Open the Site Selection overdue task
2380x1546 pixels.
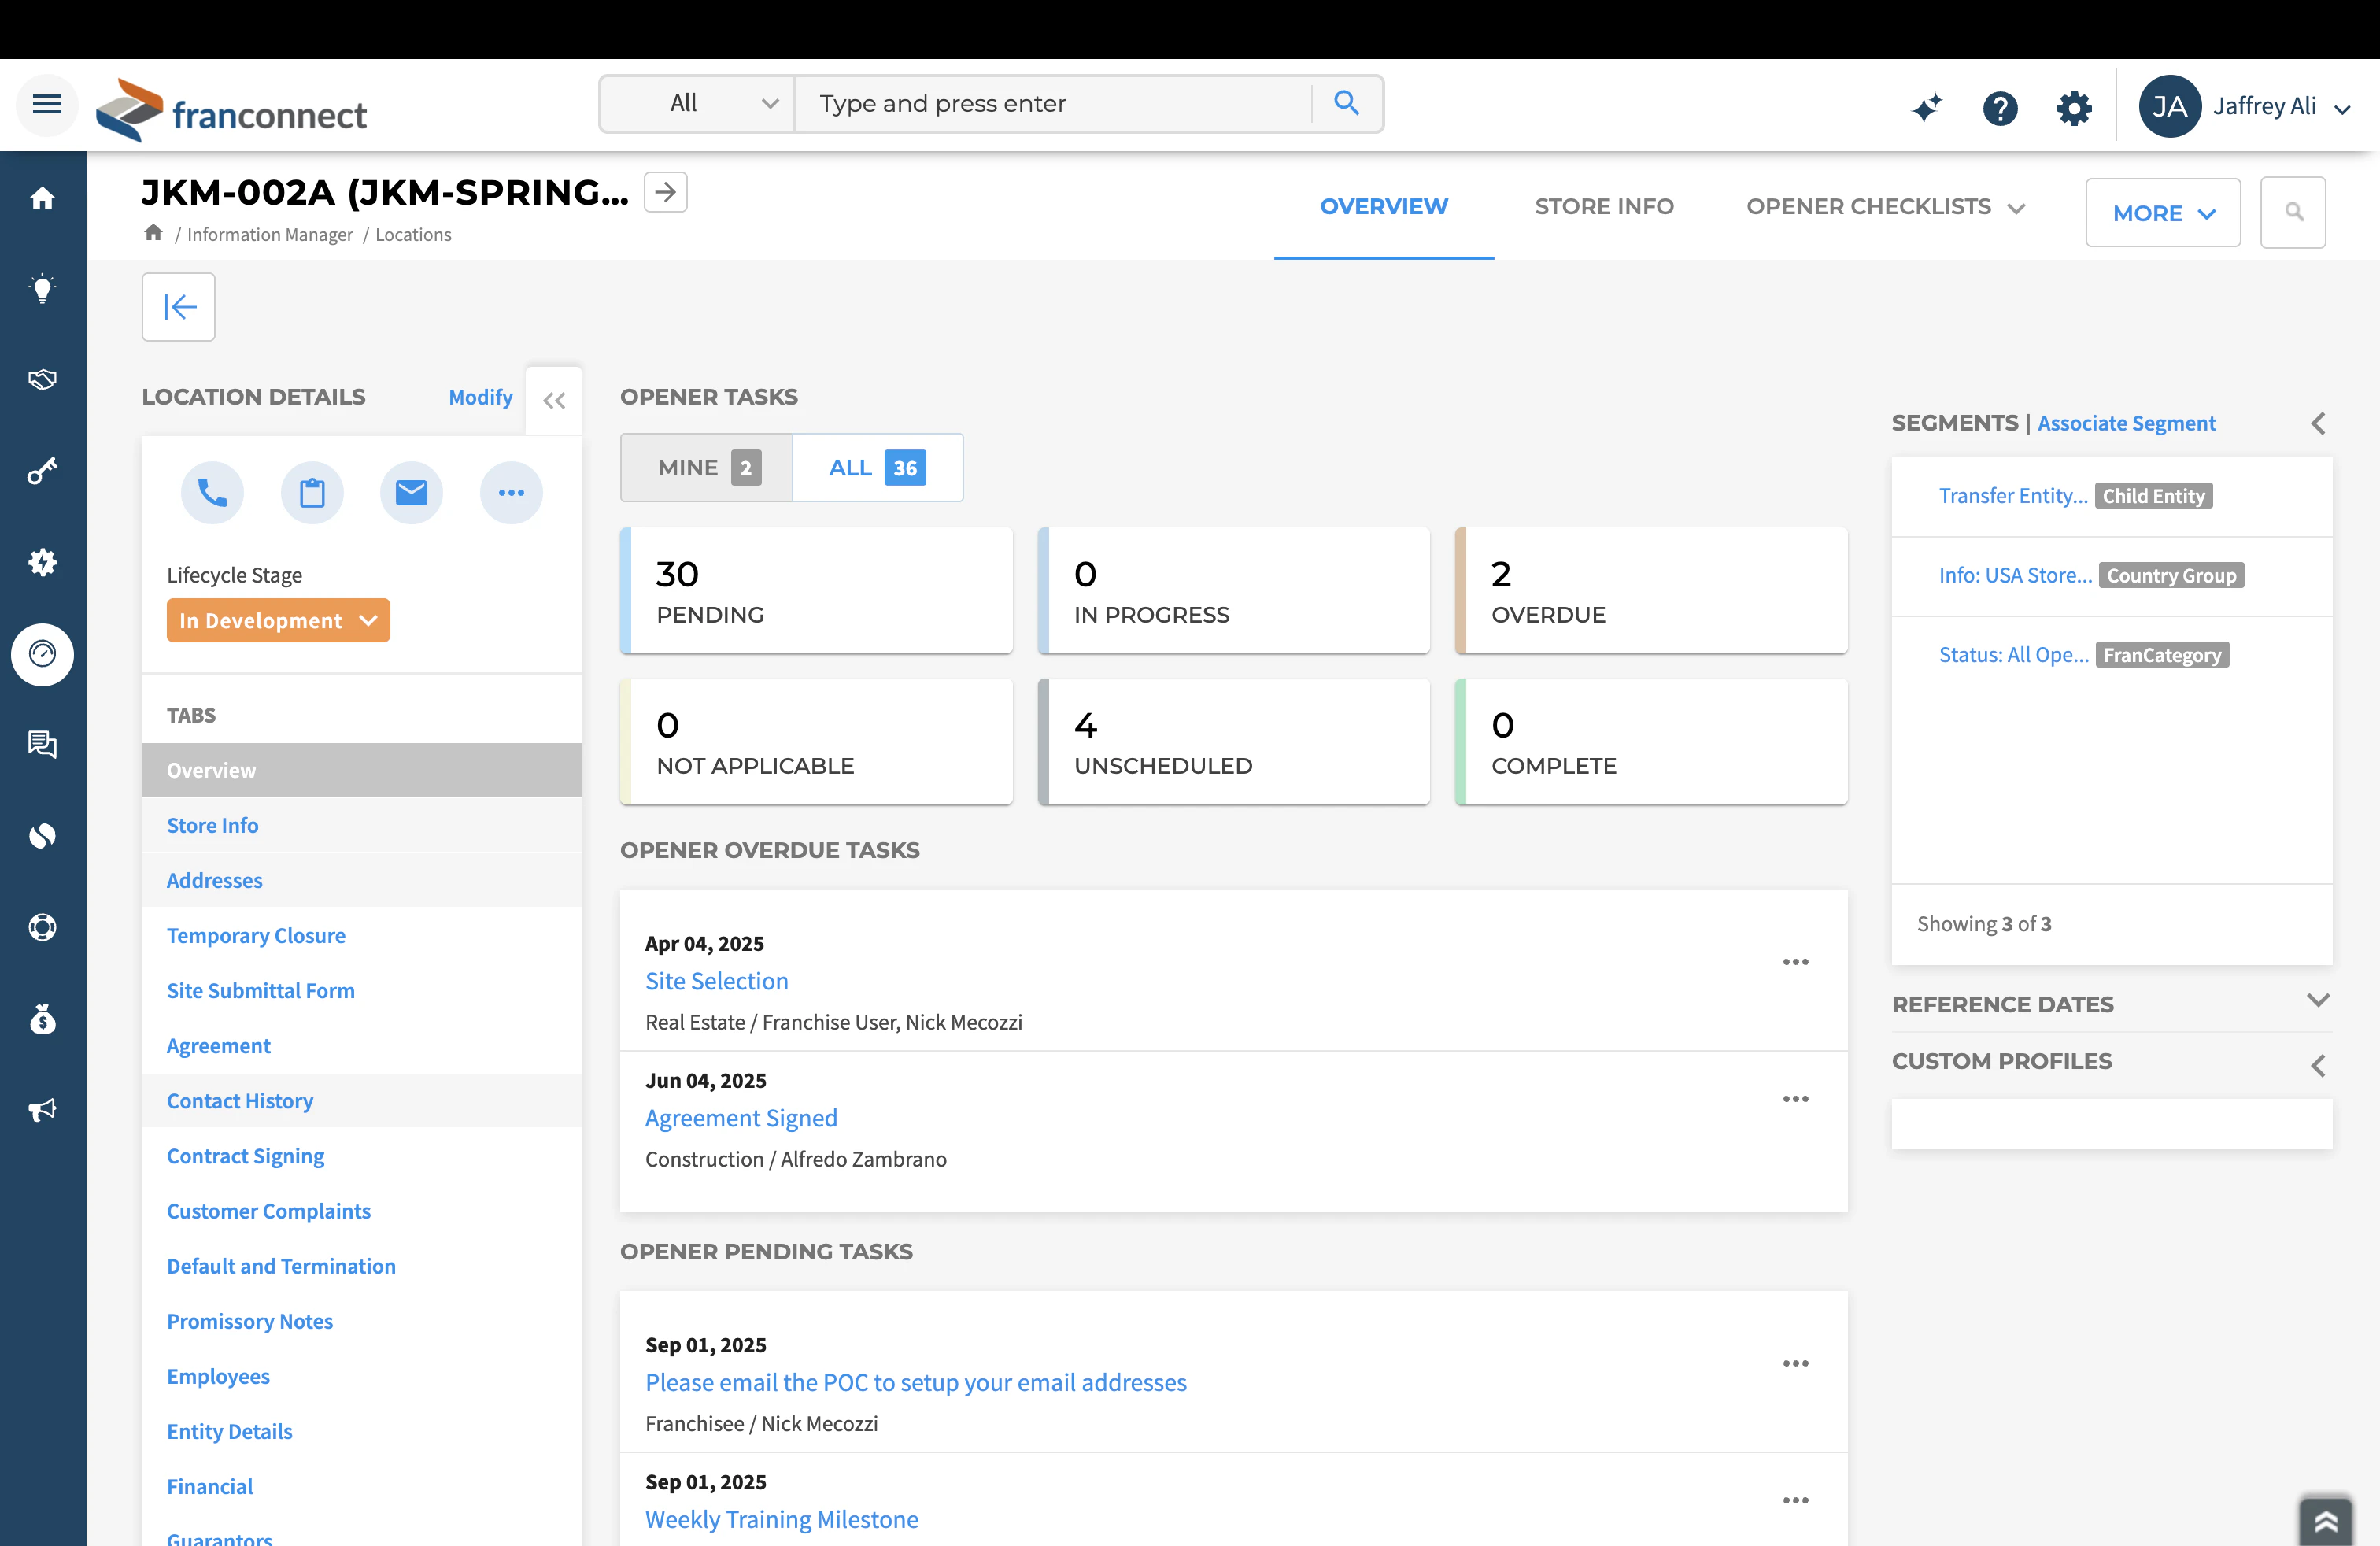716,981
